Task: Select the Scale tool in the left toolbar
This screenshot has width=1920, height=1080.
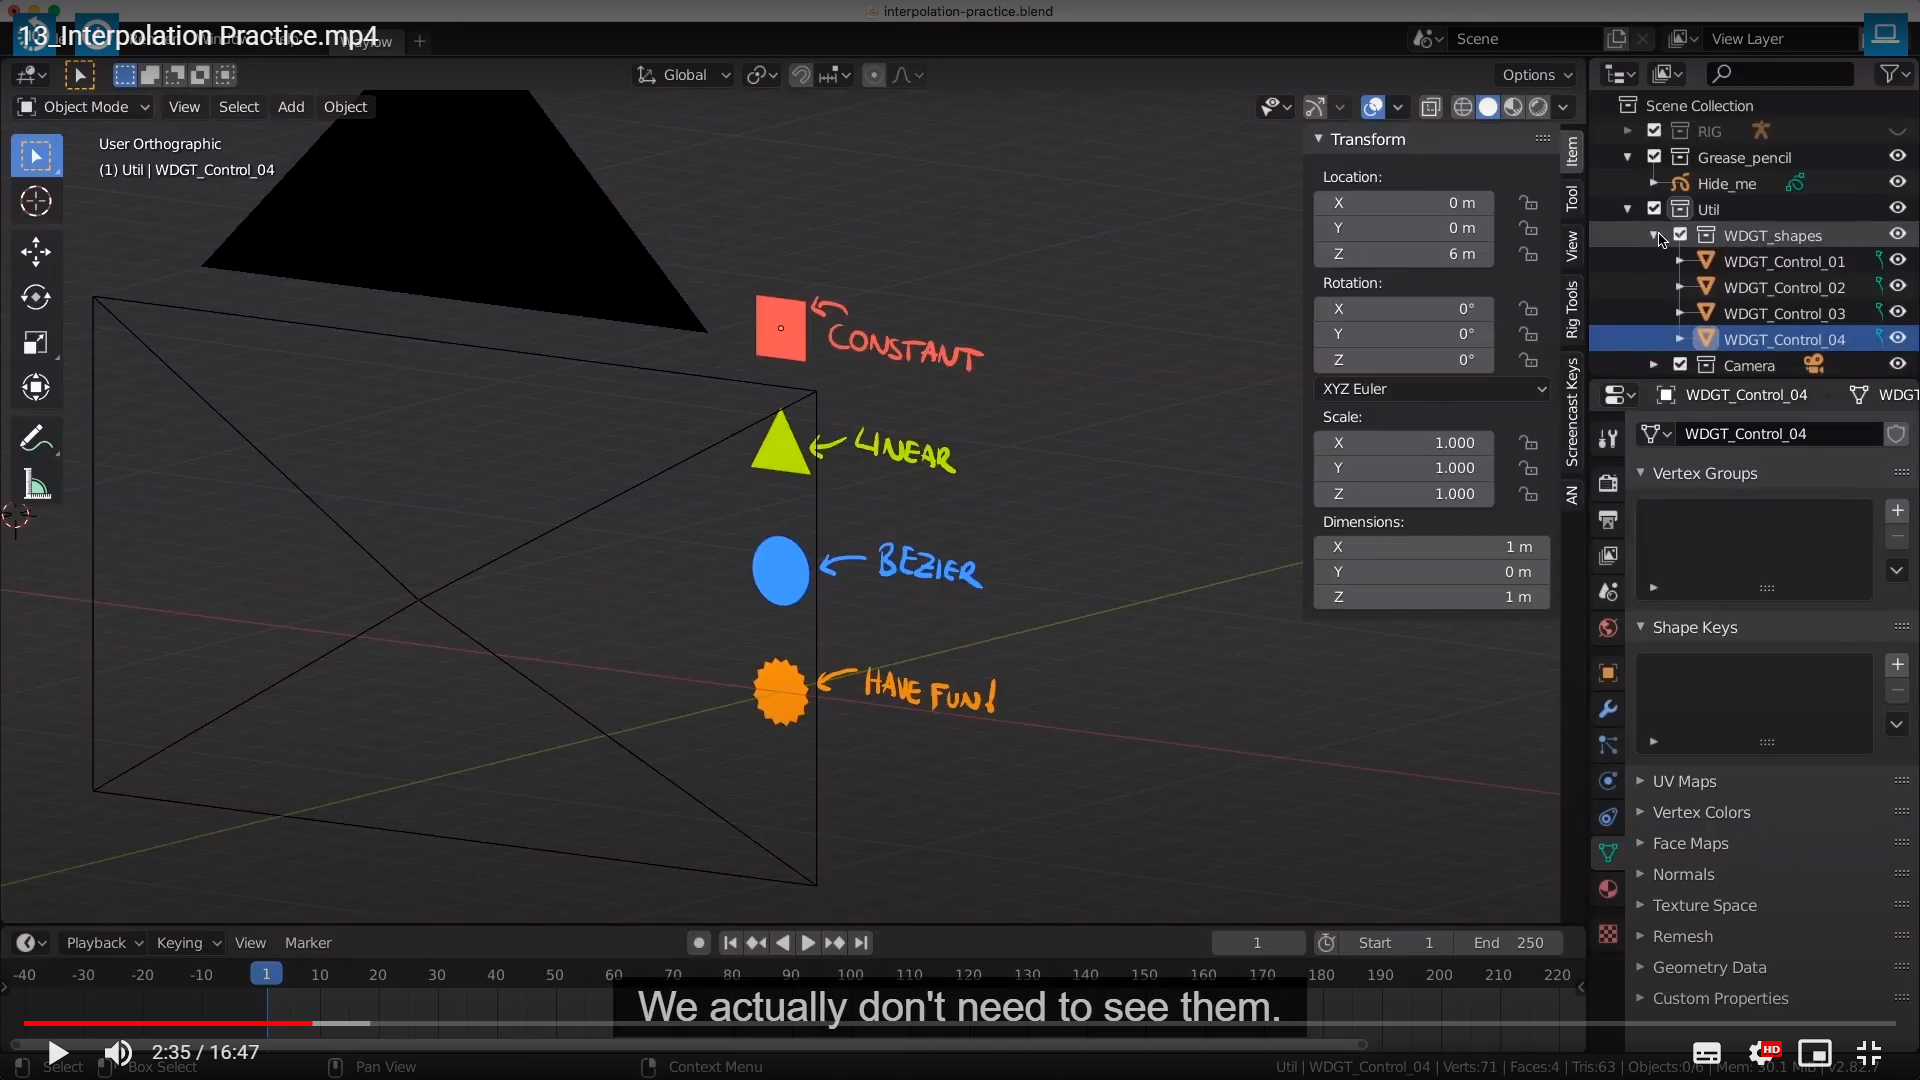Action: pos(36,343)
